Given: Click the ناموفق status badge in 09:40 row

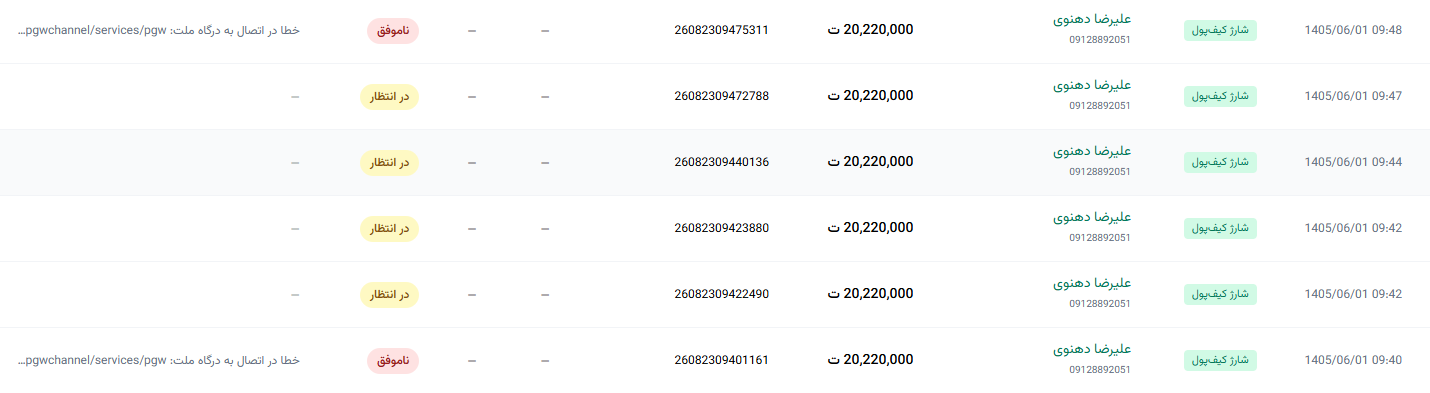Looking at the screenshot, I should (393, 360).
